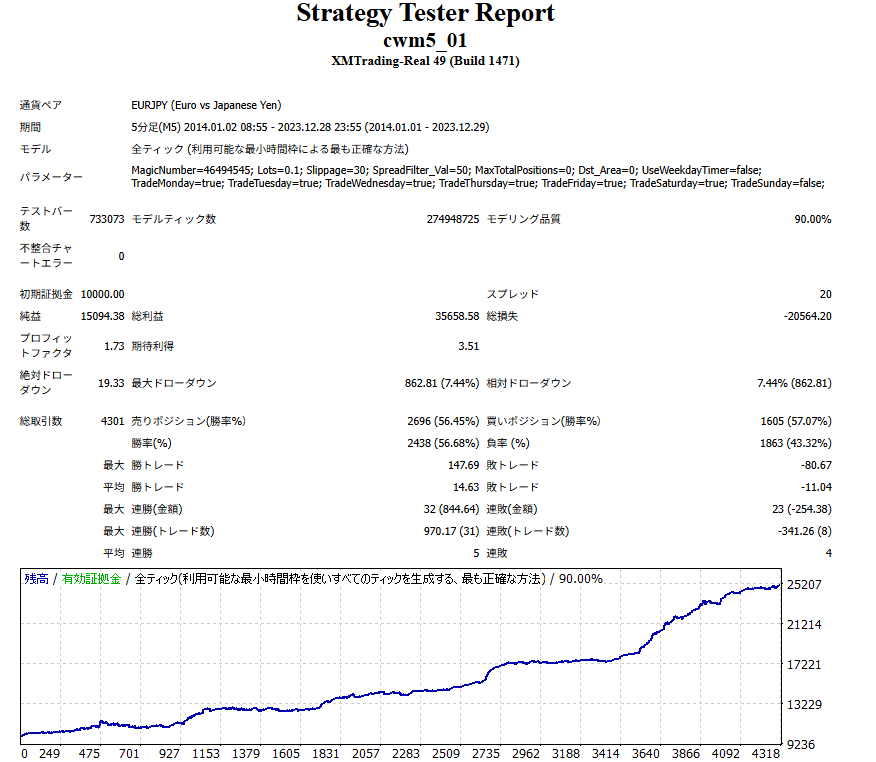
Task: Click the green 有効証拠金 equity legend label
Action: [x=91, y=579]
